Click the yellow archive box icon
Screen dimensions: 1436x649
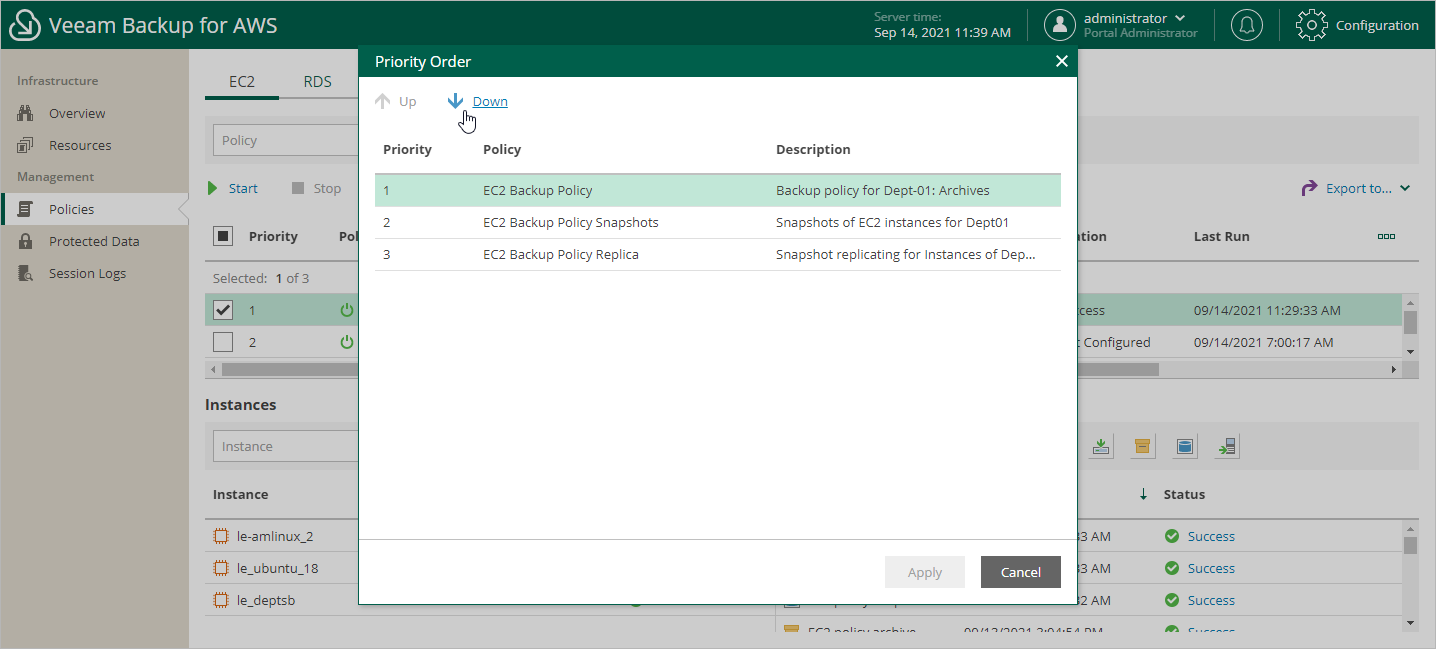pos(1143,446)
